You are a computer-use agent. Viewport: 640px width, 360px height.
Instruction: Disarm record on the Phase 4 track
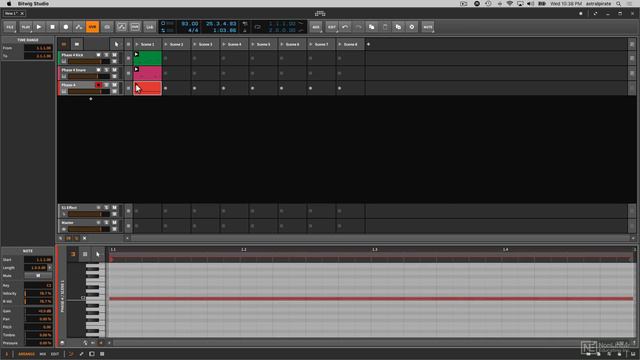coord(98,85)
